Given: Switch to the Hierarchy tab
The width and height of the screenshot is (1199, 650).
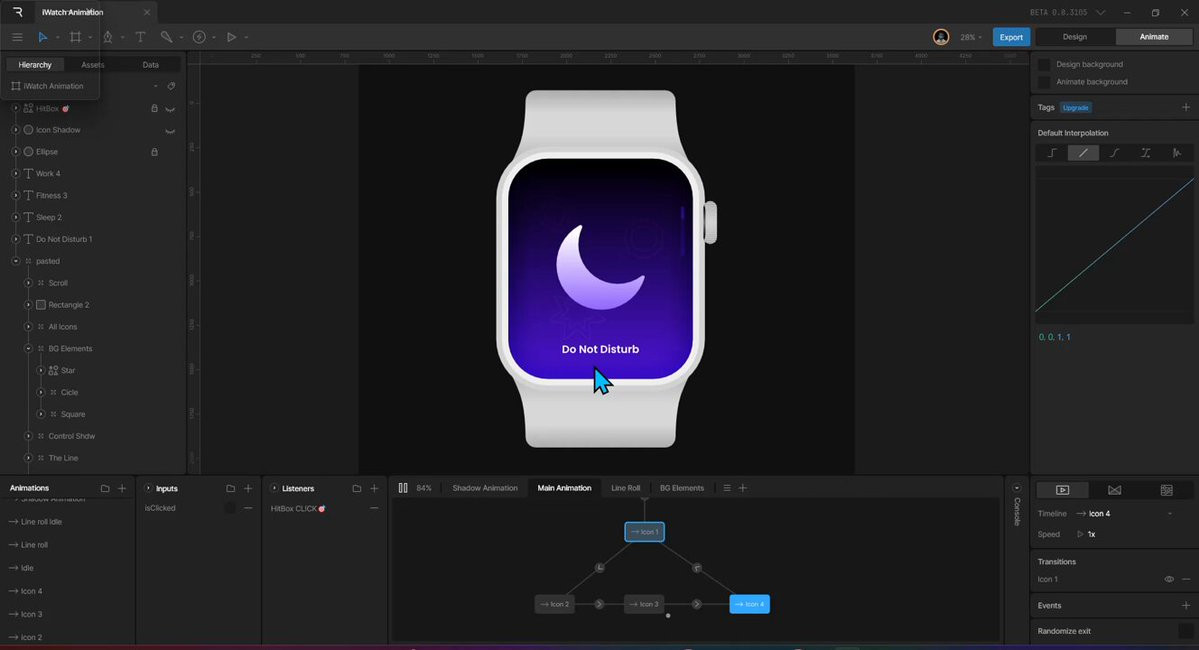Looking at the screenshot, I should pyautogui.click(x=35, y=65).
